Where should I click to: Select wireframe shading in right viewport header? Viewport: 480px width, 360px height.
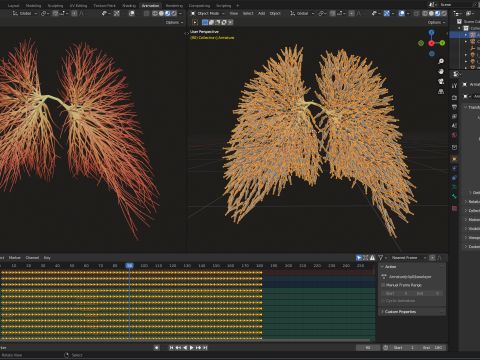pos(425,13)
